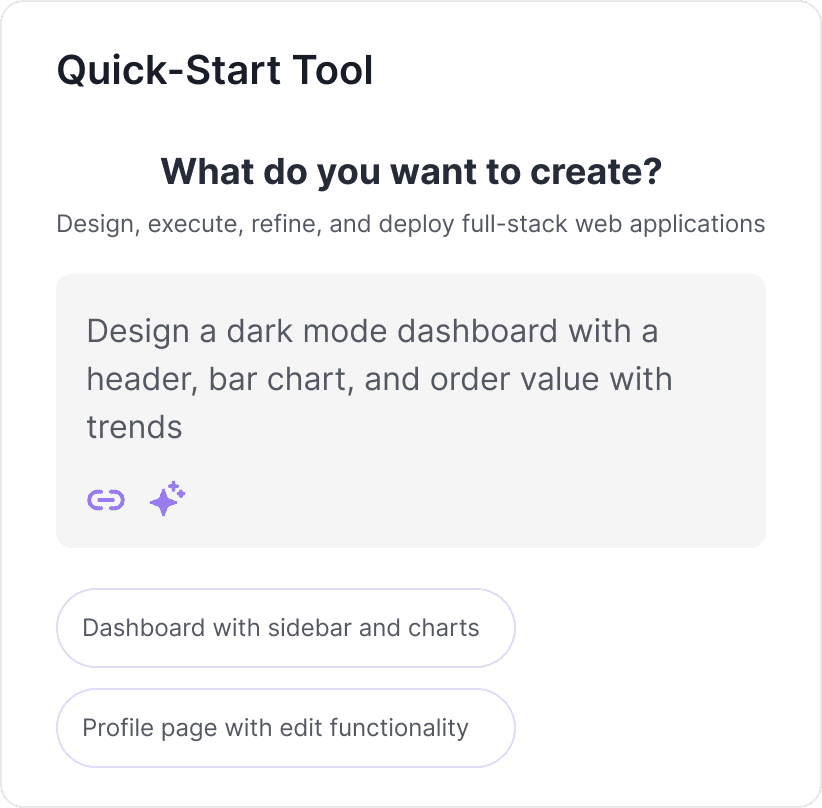Screen dimensions: 822x808
Task: Select the 'Dashboard with sidebar and charts' suggestion
Action: (286, 628)
